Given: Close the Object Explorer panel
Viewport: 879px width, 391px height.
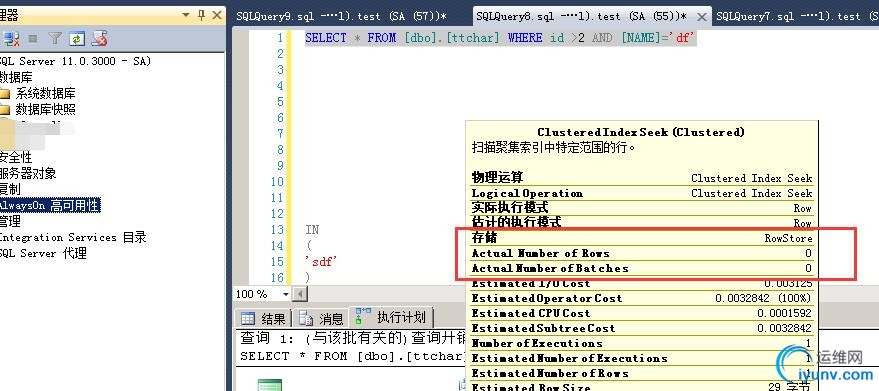Looking at the screenshot, I should pyautogui.click(x=217, y=16).
